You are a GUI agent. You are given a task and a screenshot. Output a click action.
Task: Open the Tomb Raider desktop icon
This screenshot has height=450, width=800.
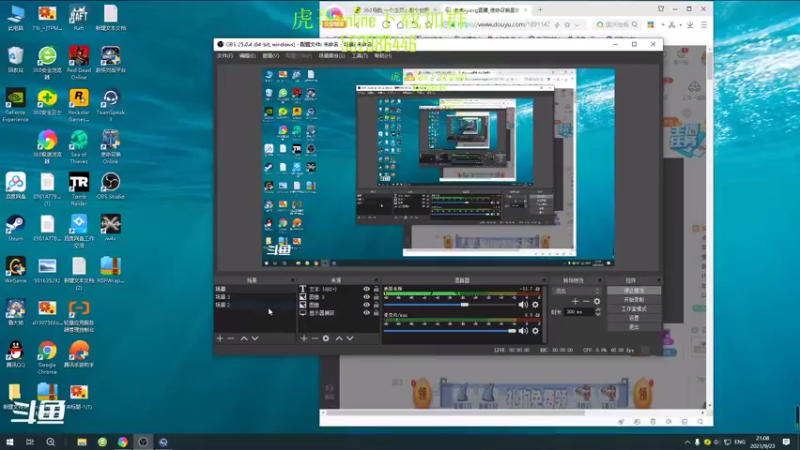(x=79, y=189)
